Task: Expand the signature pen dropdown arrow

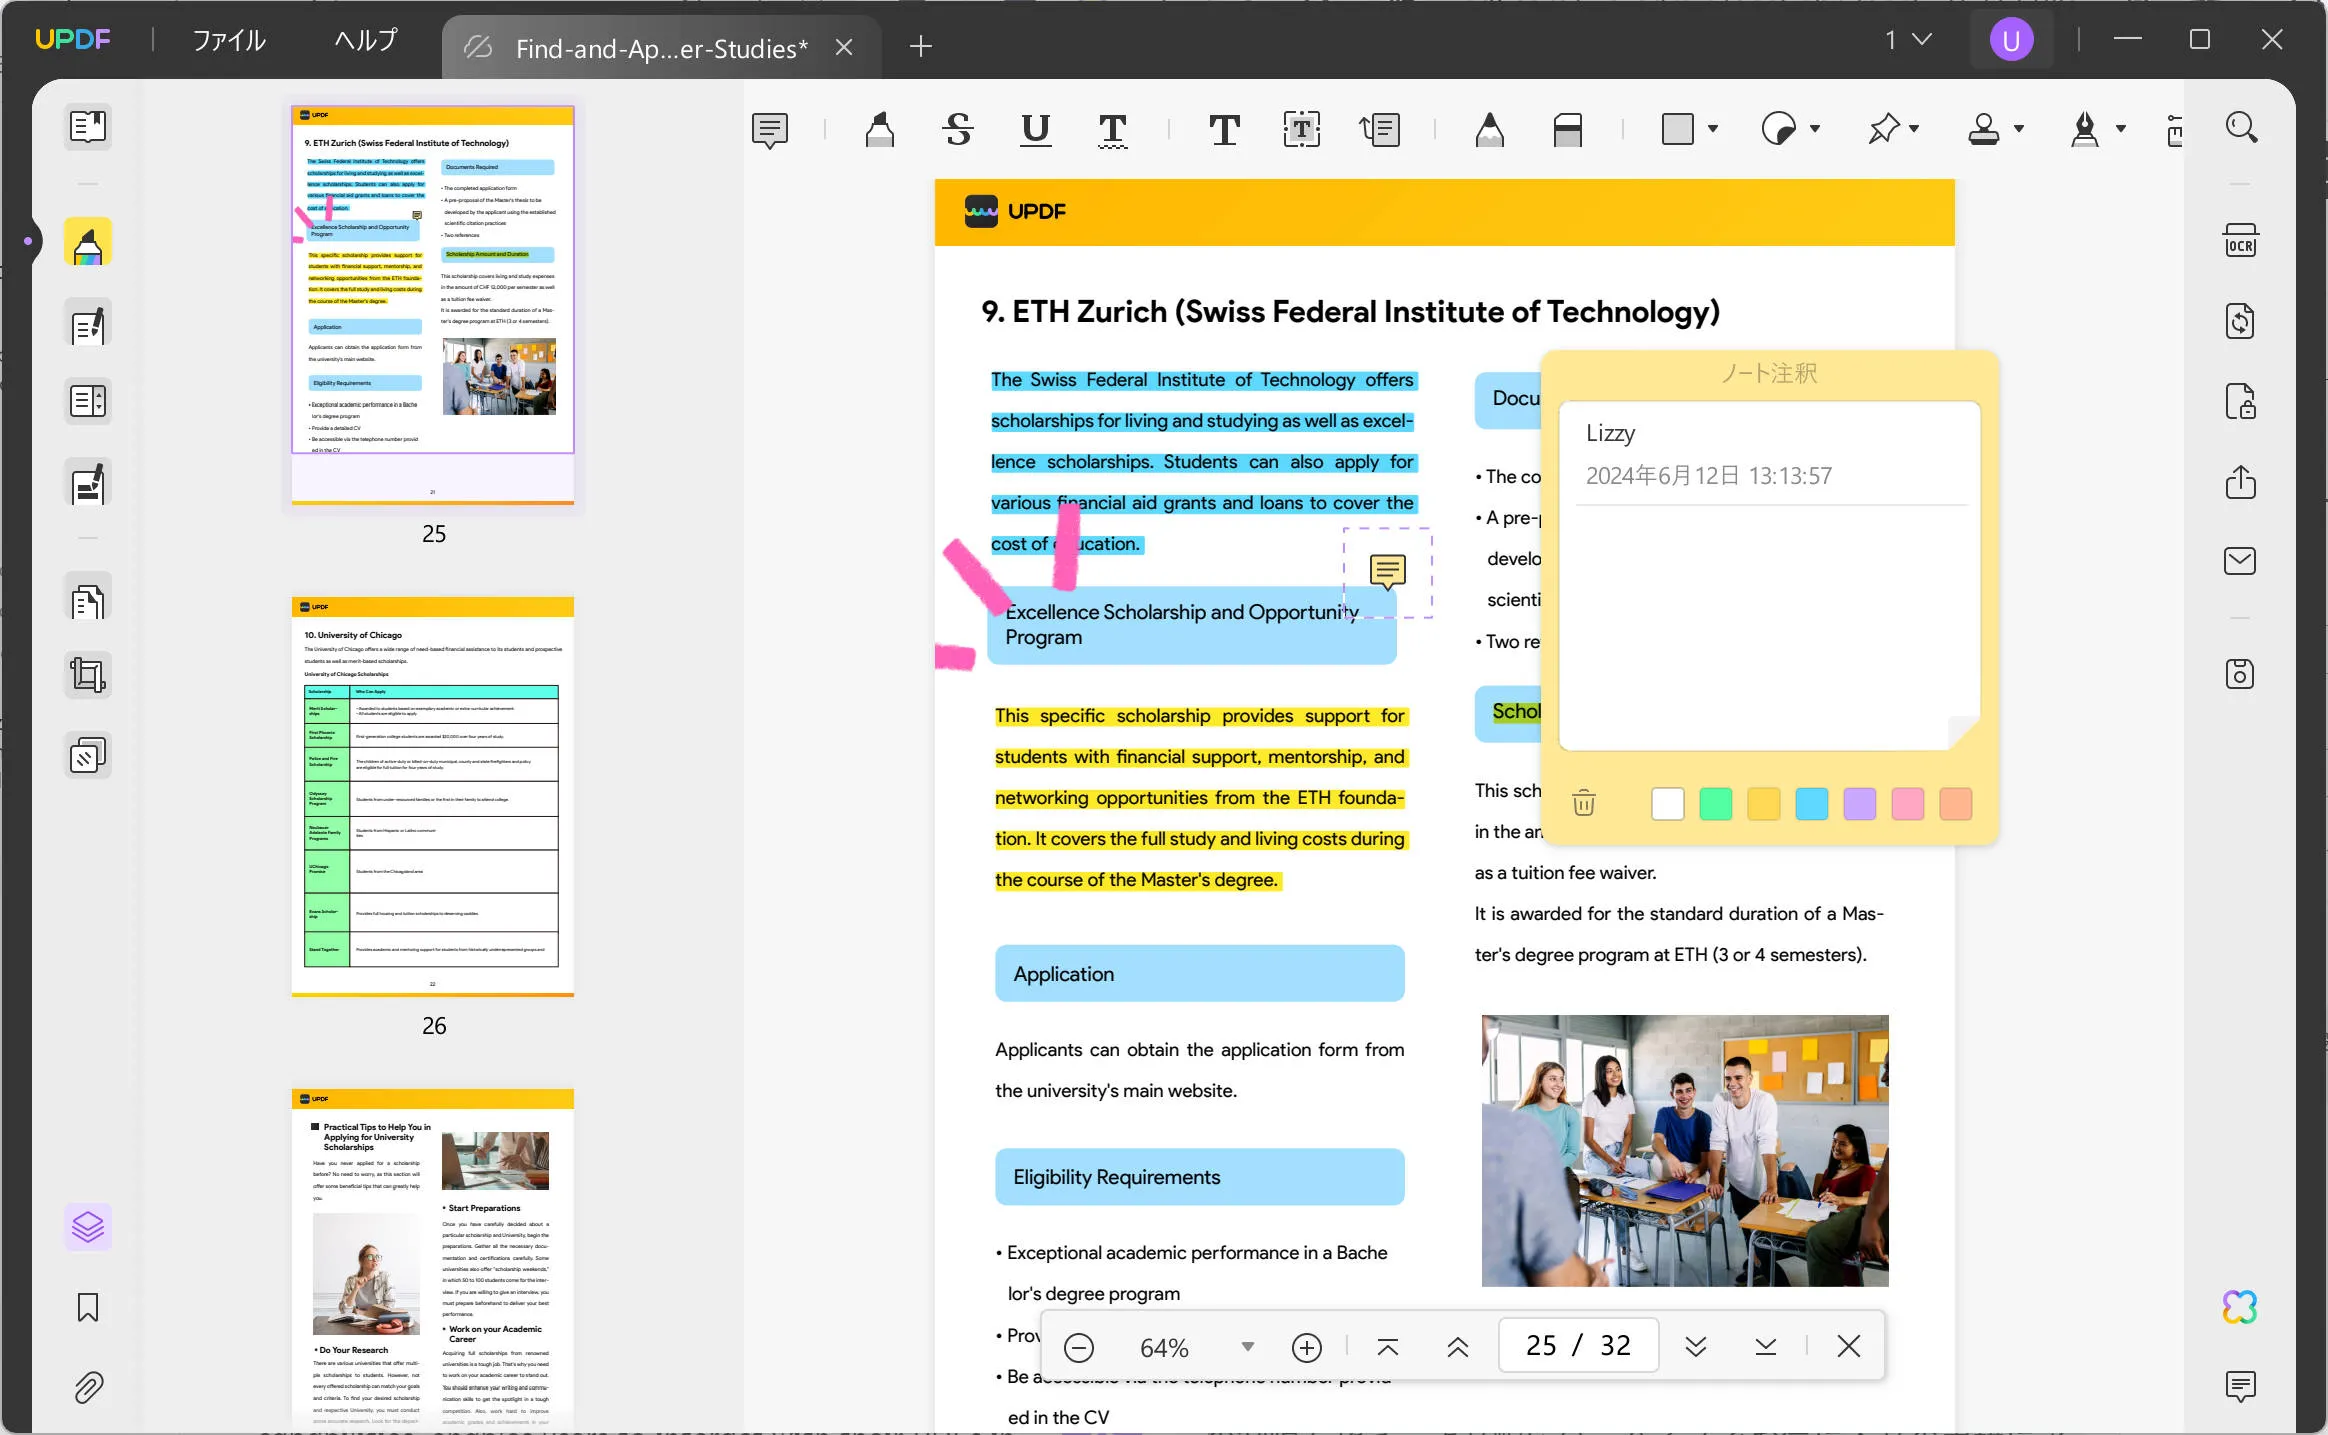Action: click(x=2121, y=129)
